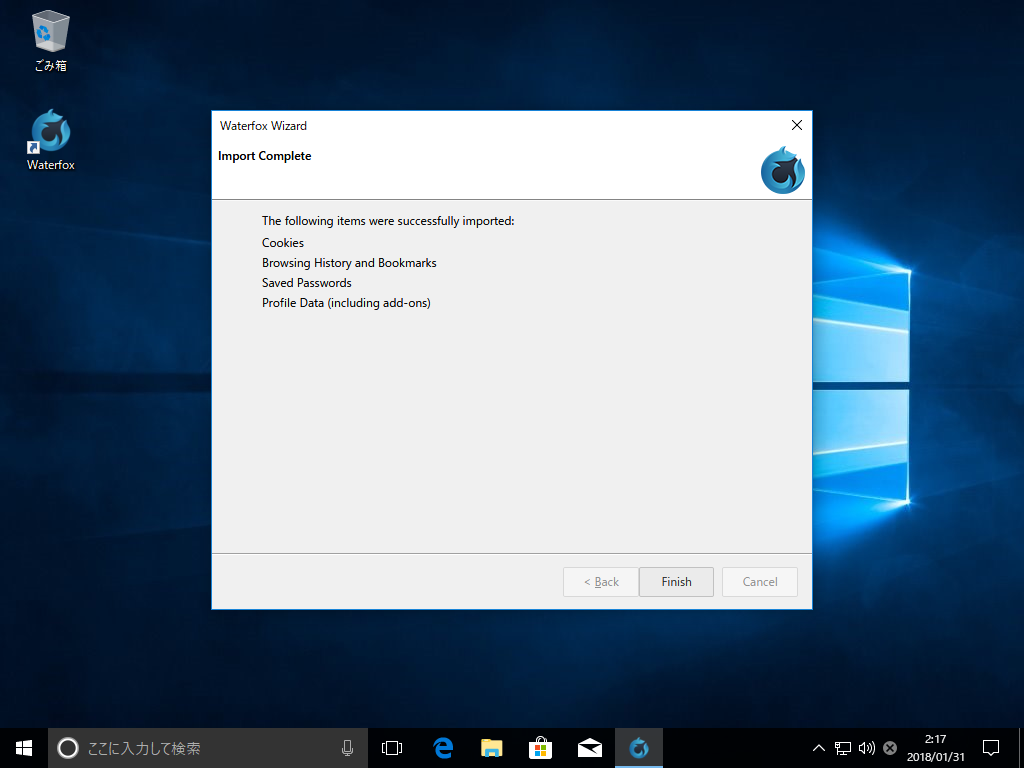Click the 'Cookies' imported item text
This screenshot has height=768, width=1024.
tap(283, 243)
